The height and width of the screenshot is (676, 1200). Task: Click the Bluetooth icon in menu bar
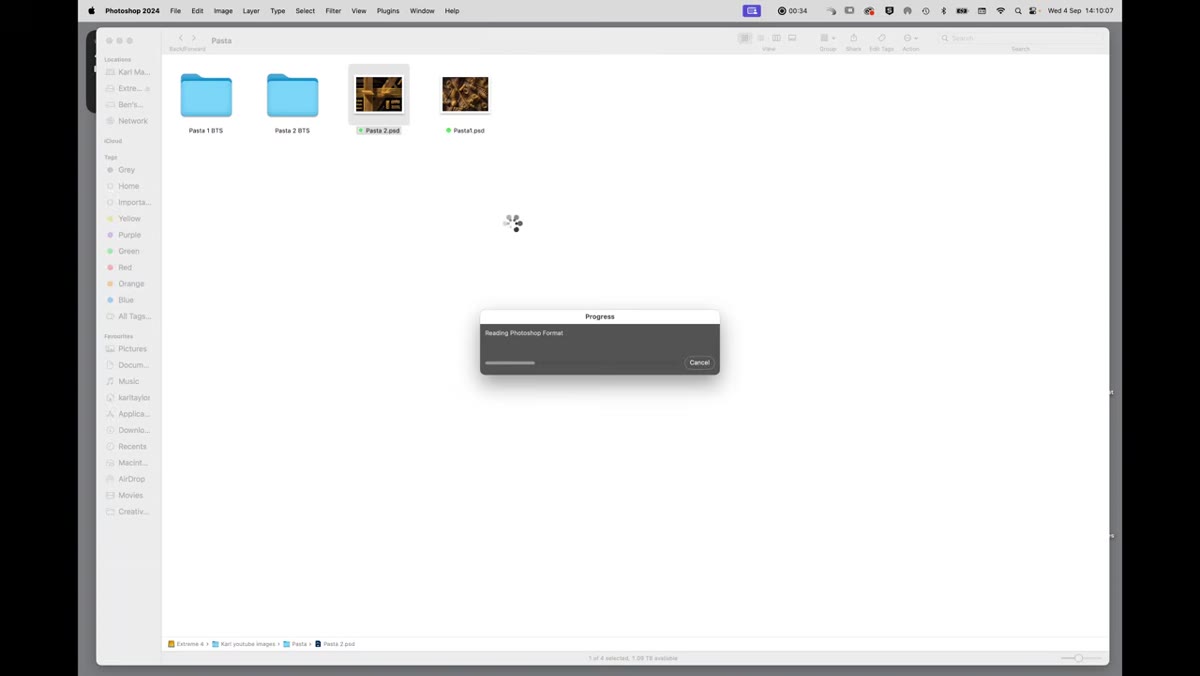(x=943, y=11)
